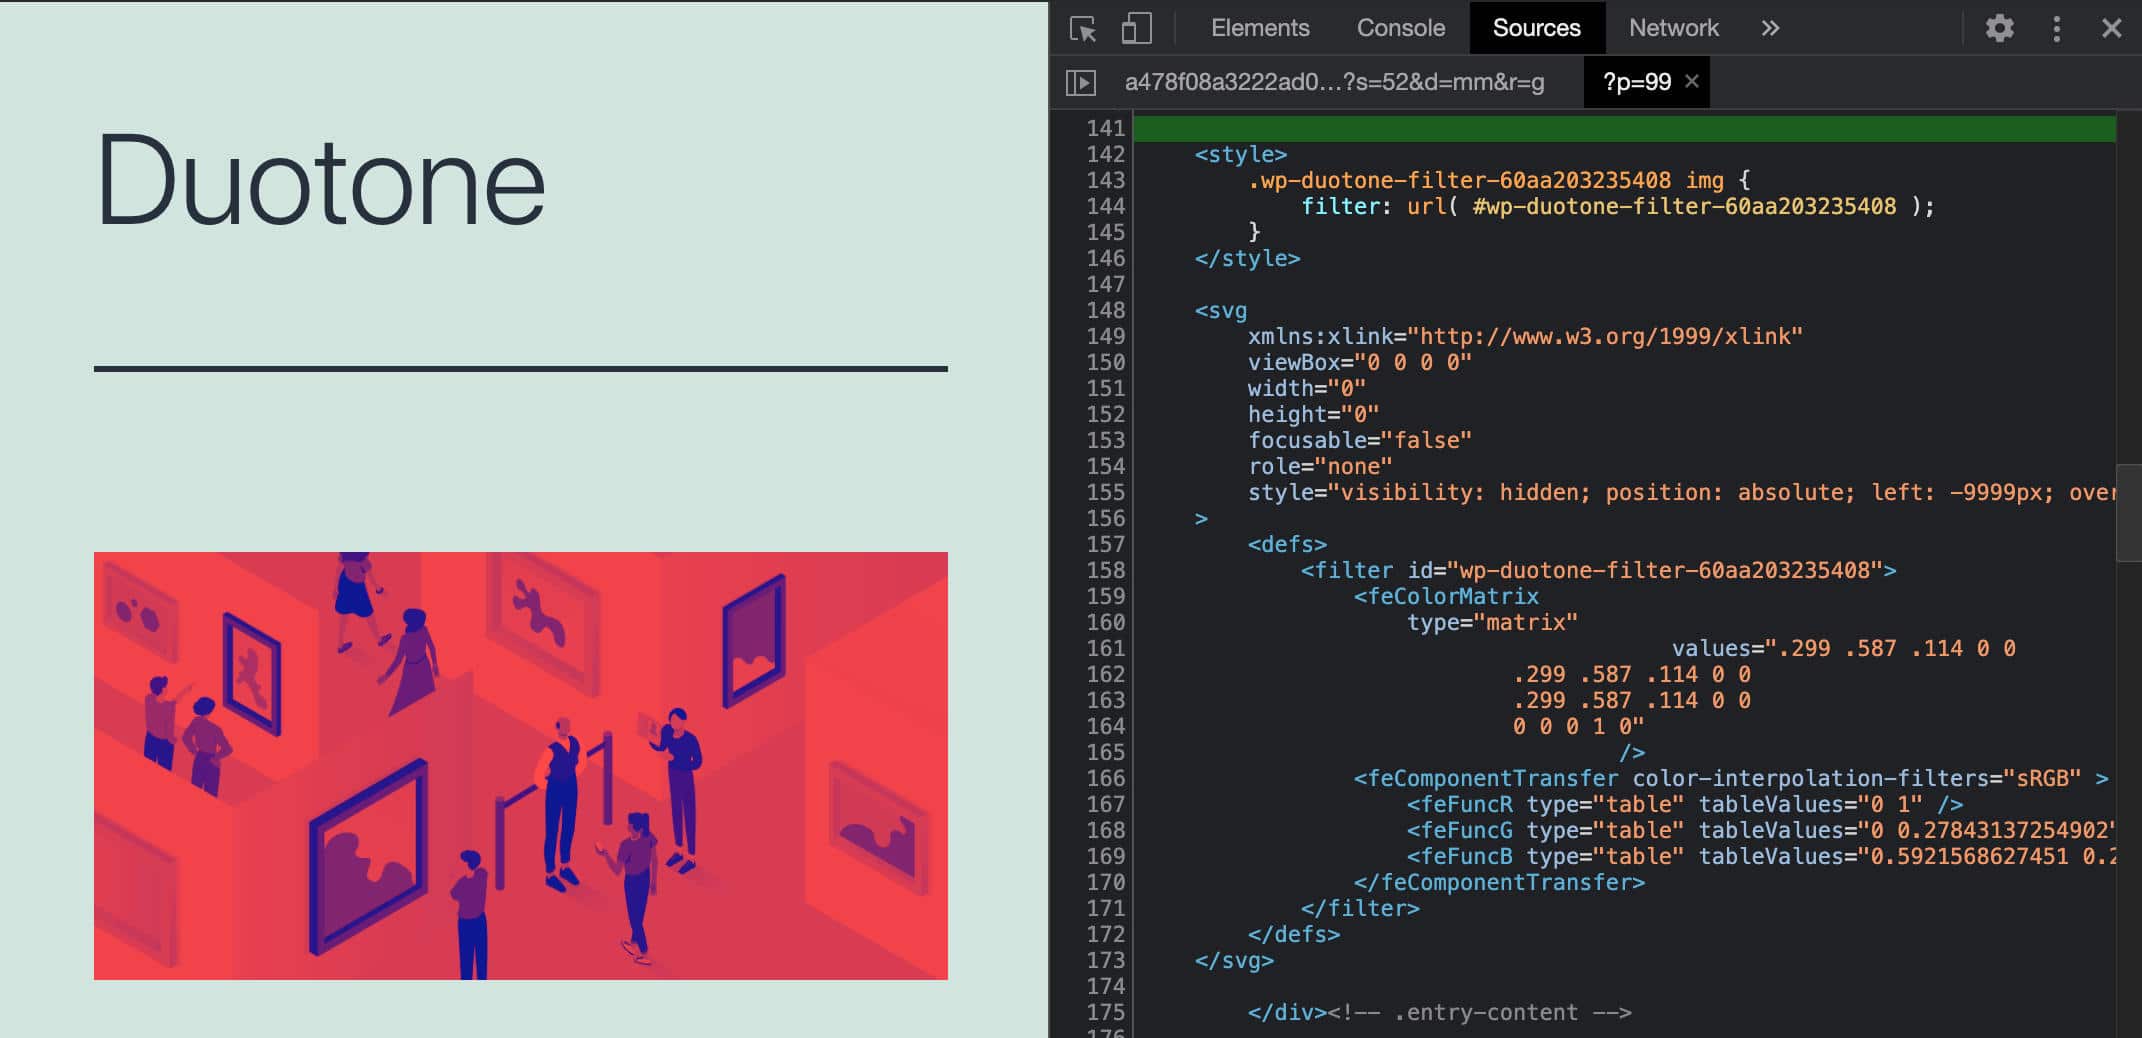
Task: Reveal hidden panels via the chevron
Action: pyautogui.click(x=1770, y=28)
